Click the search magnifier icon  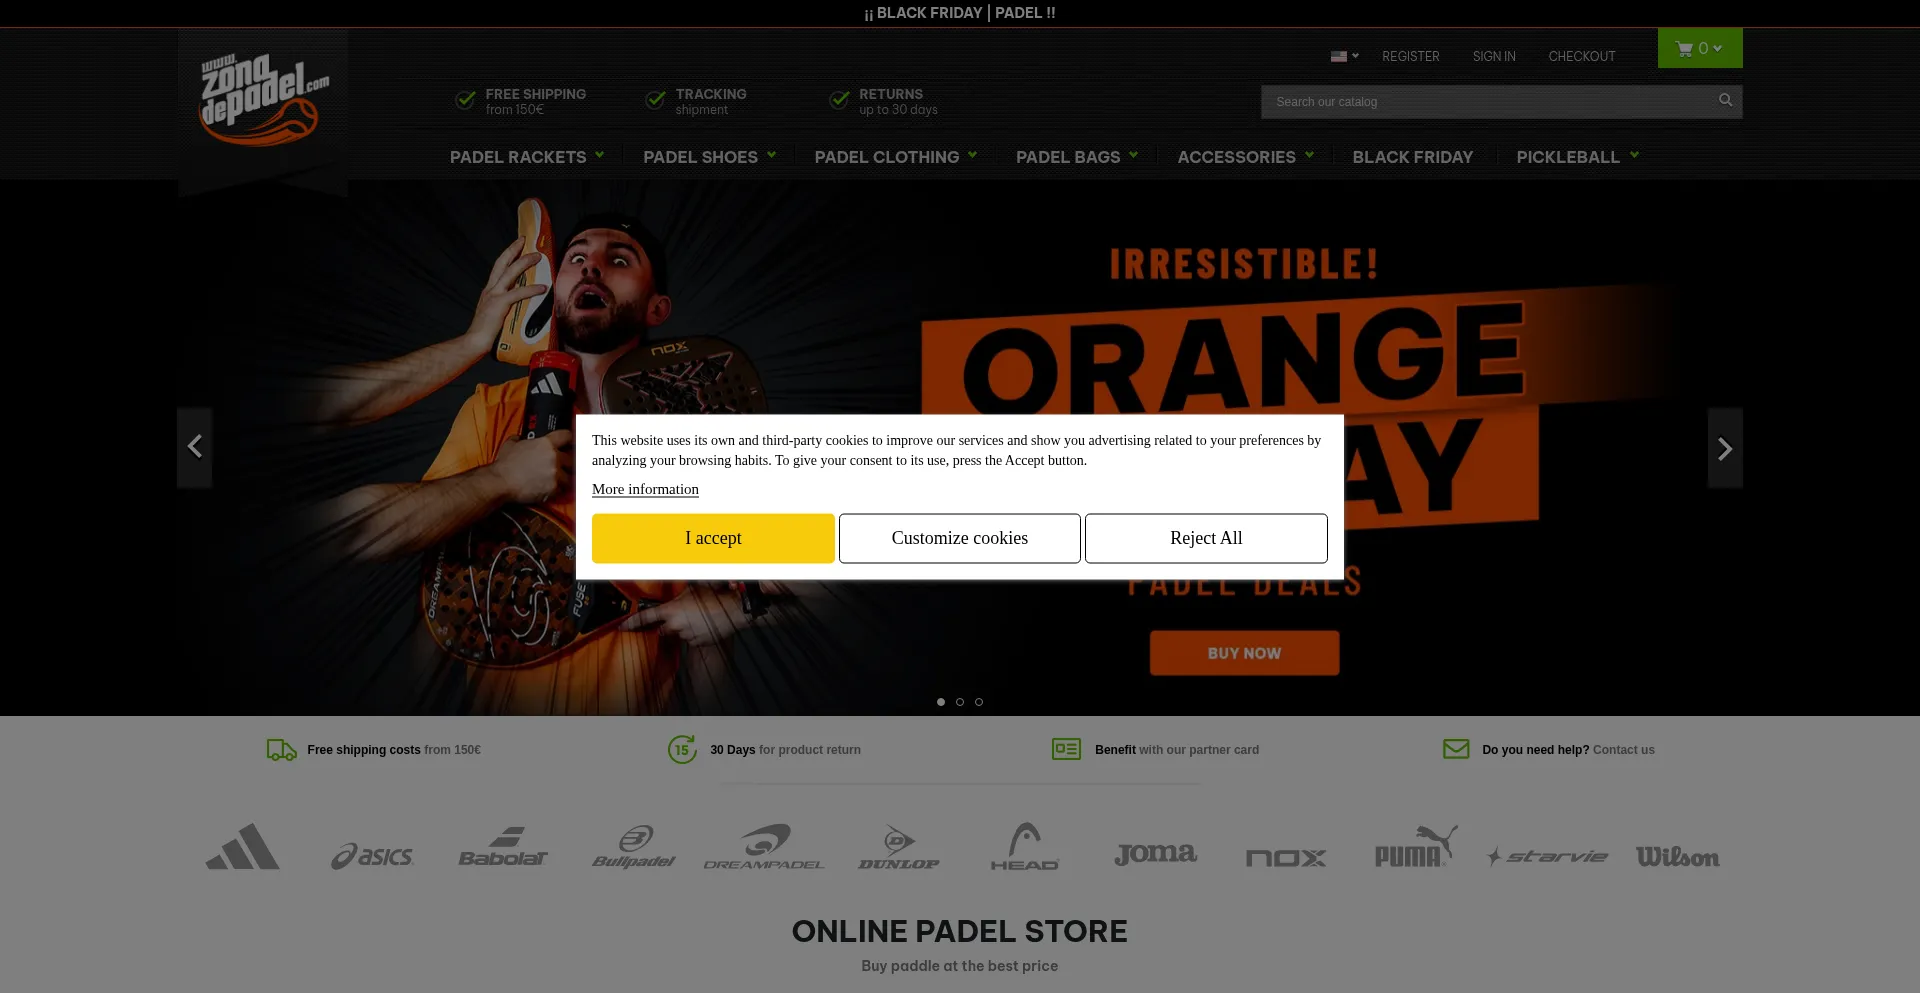(x=1725, y=101)
